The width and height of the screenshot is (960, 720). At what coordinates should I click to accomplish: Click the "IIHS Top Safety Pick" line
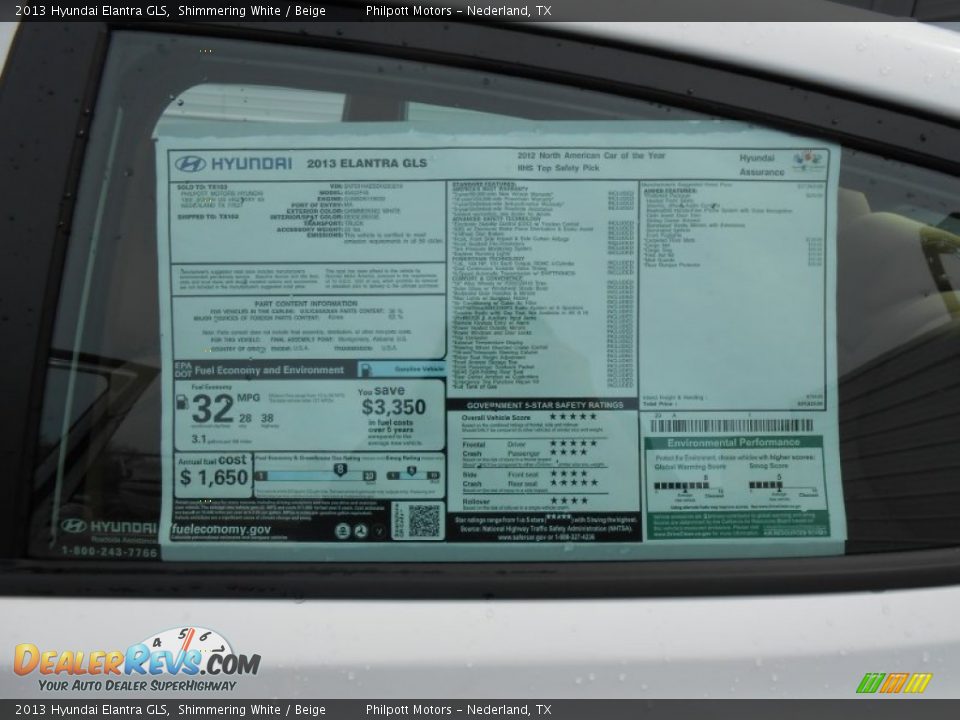(x=558, y=168)
